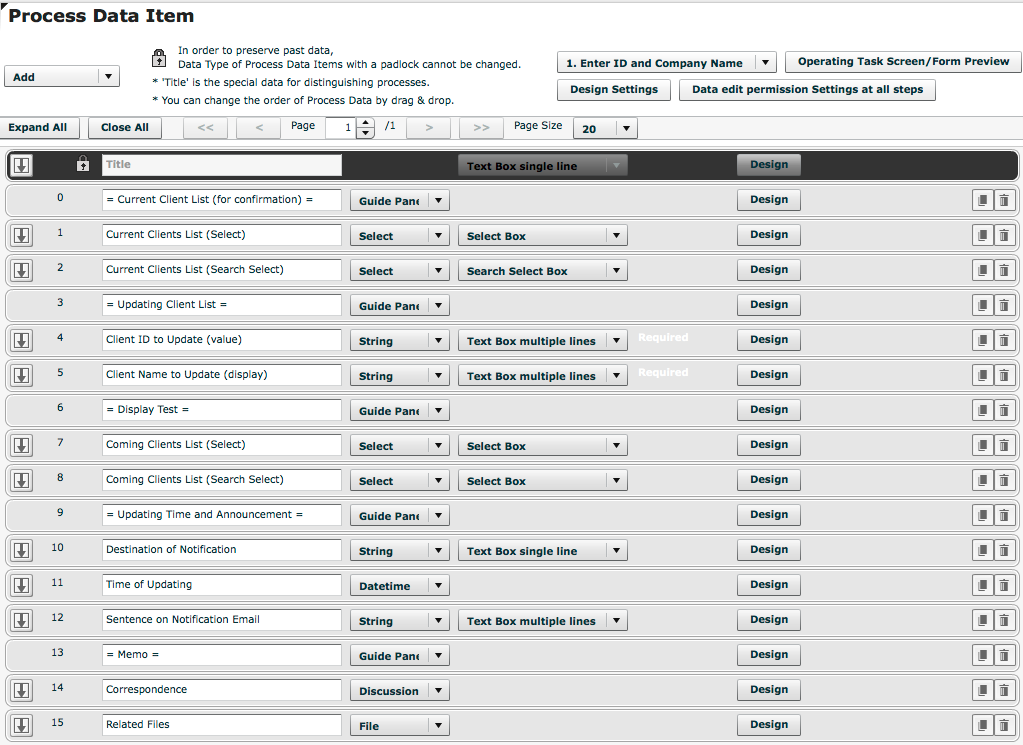Screen dimensions: 1023x745
Task: Open the Select Box dropdown on row 1
Action: click(x=616, y=235)
